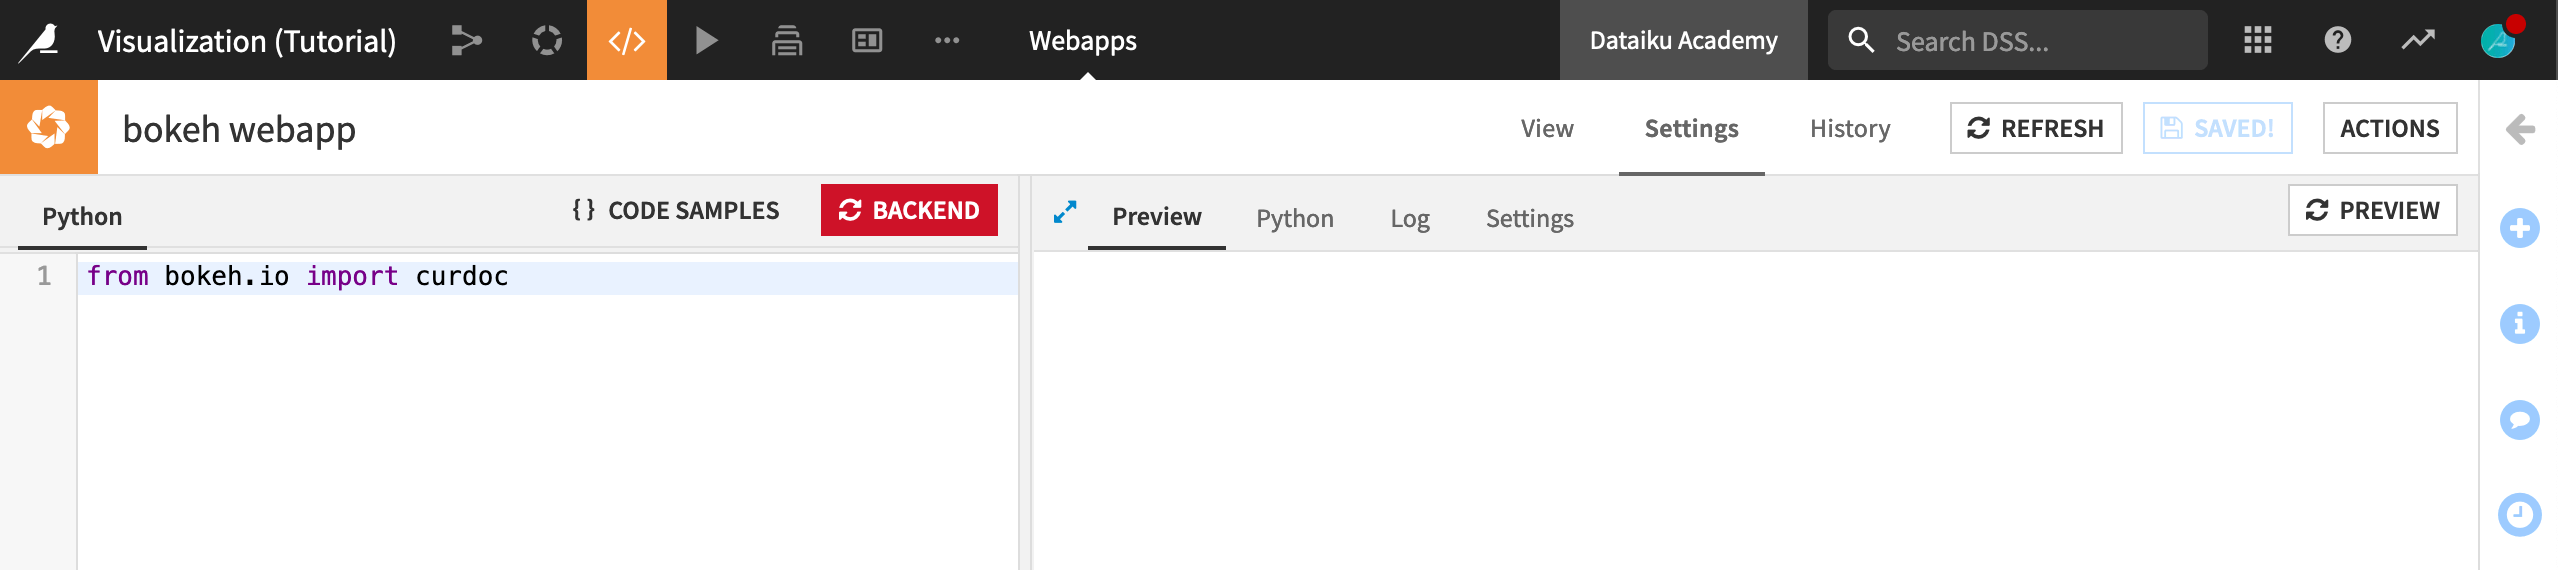The image size is (2558, 570).
Task: Click the red BACKEND restart button
Action: tap(909, 210)
